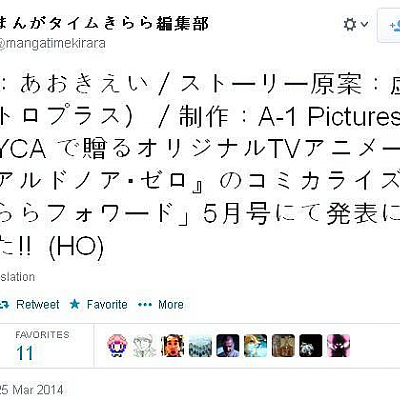Open the black background avatar profile

(311, 345)
